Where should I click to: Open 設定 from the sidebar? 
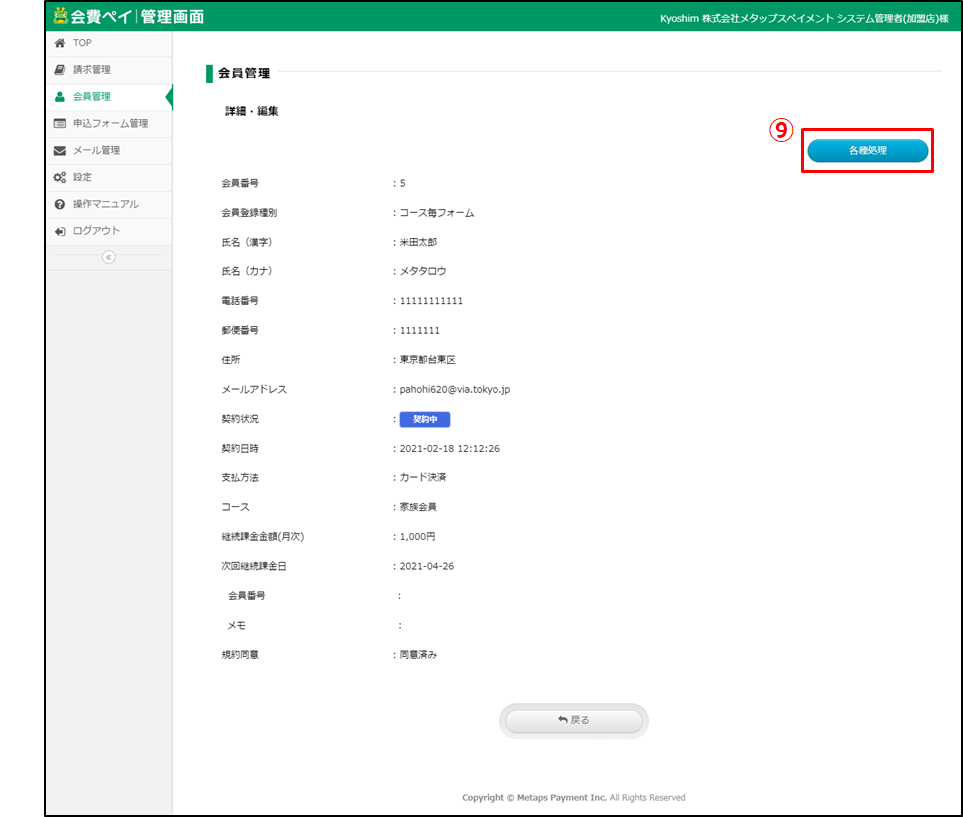(x=82, y=177)
